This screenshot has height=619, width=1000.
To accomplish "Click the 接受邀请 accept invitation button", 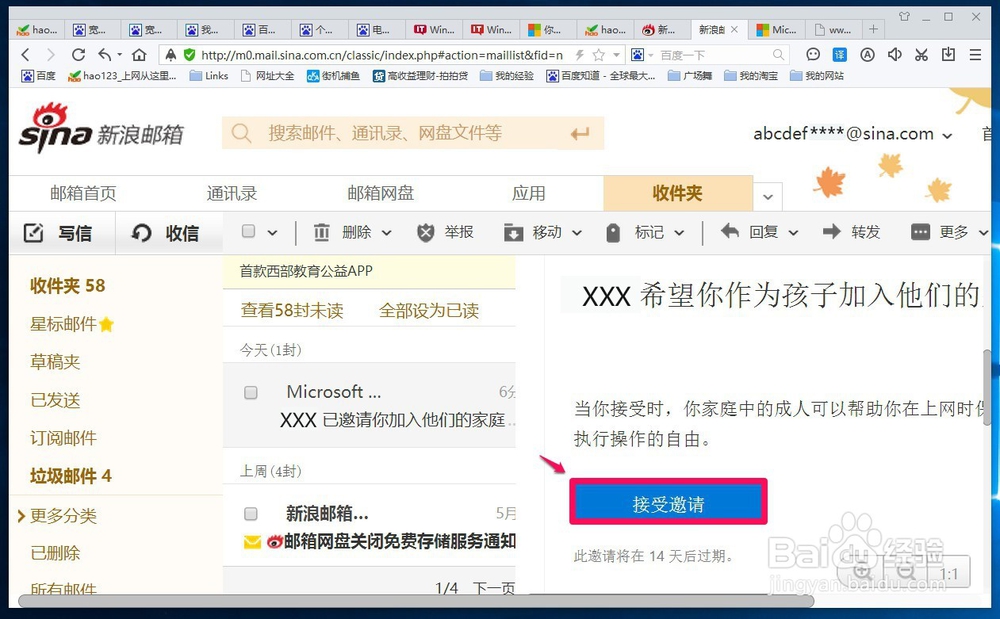I will [668, 504].
